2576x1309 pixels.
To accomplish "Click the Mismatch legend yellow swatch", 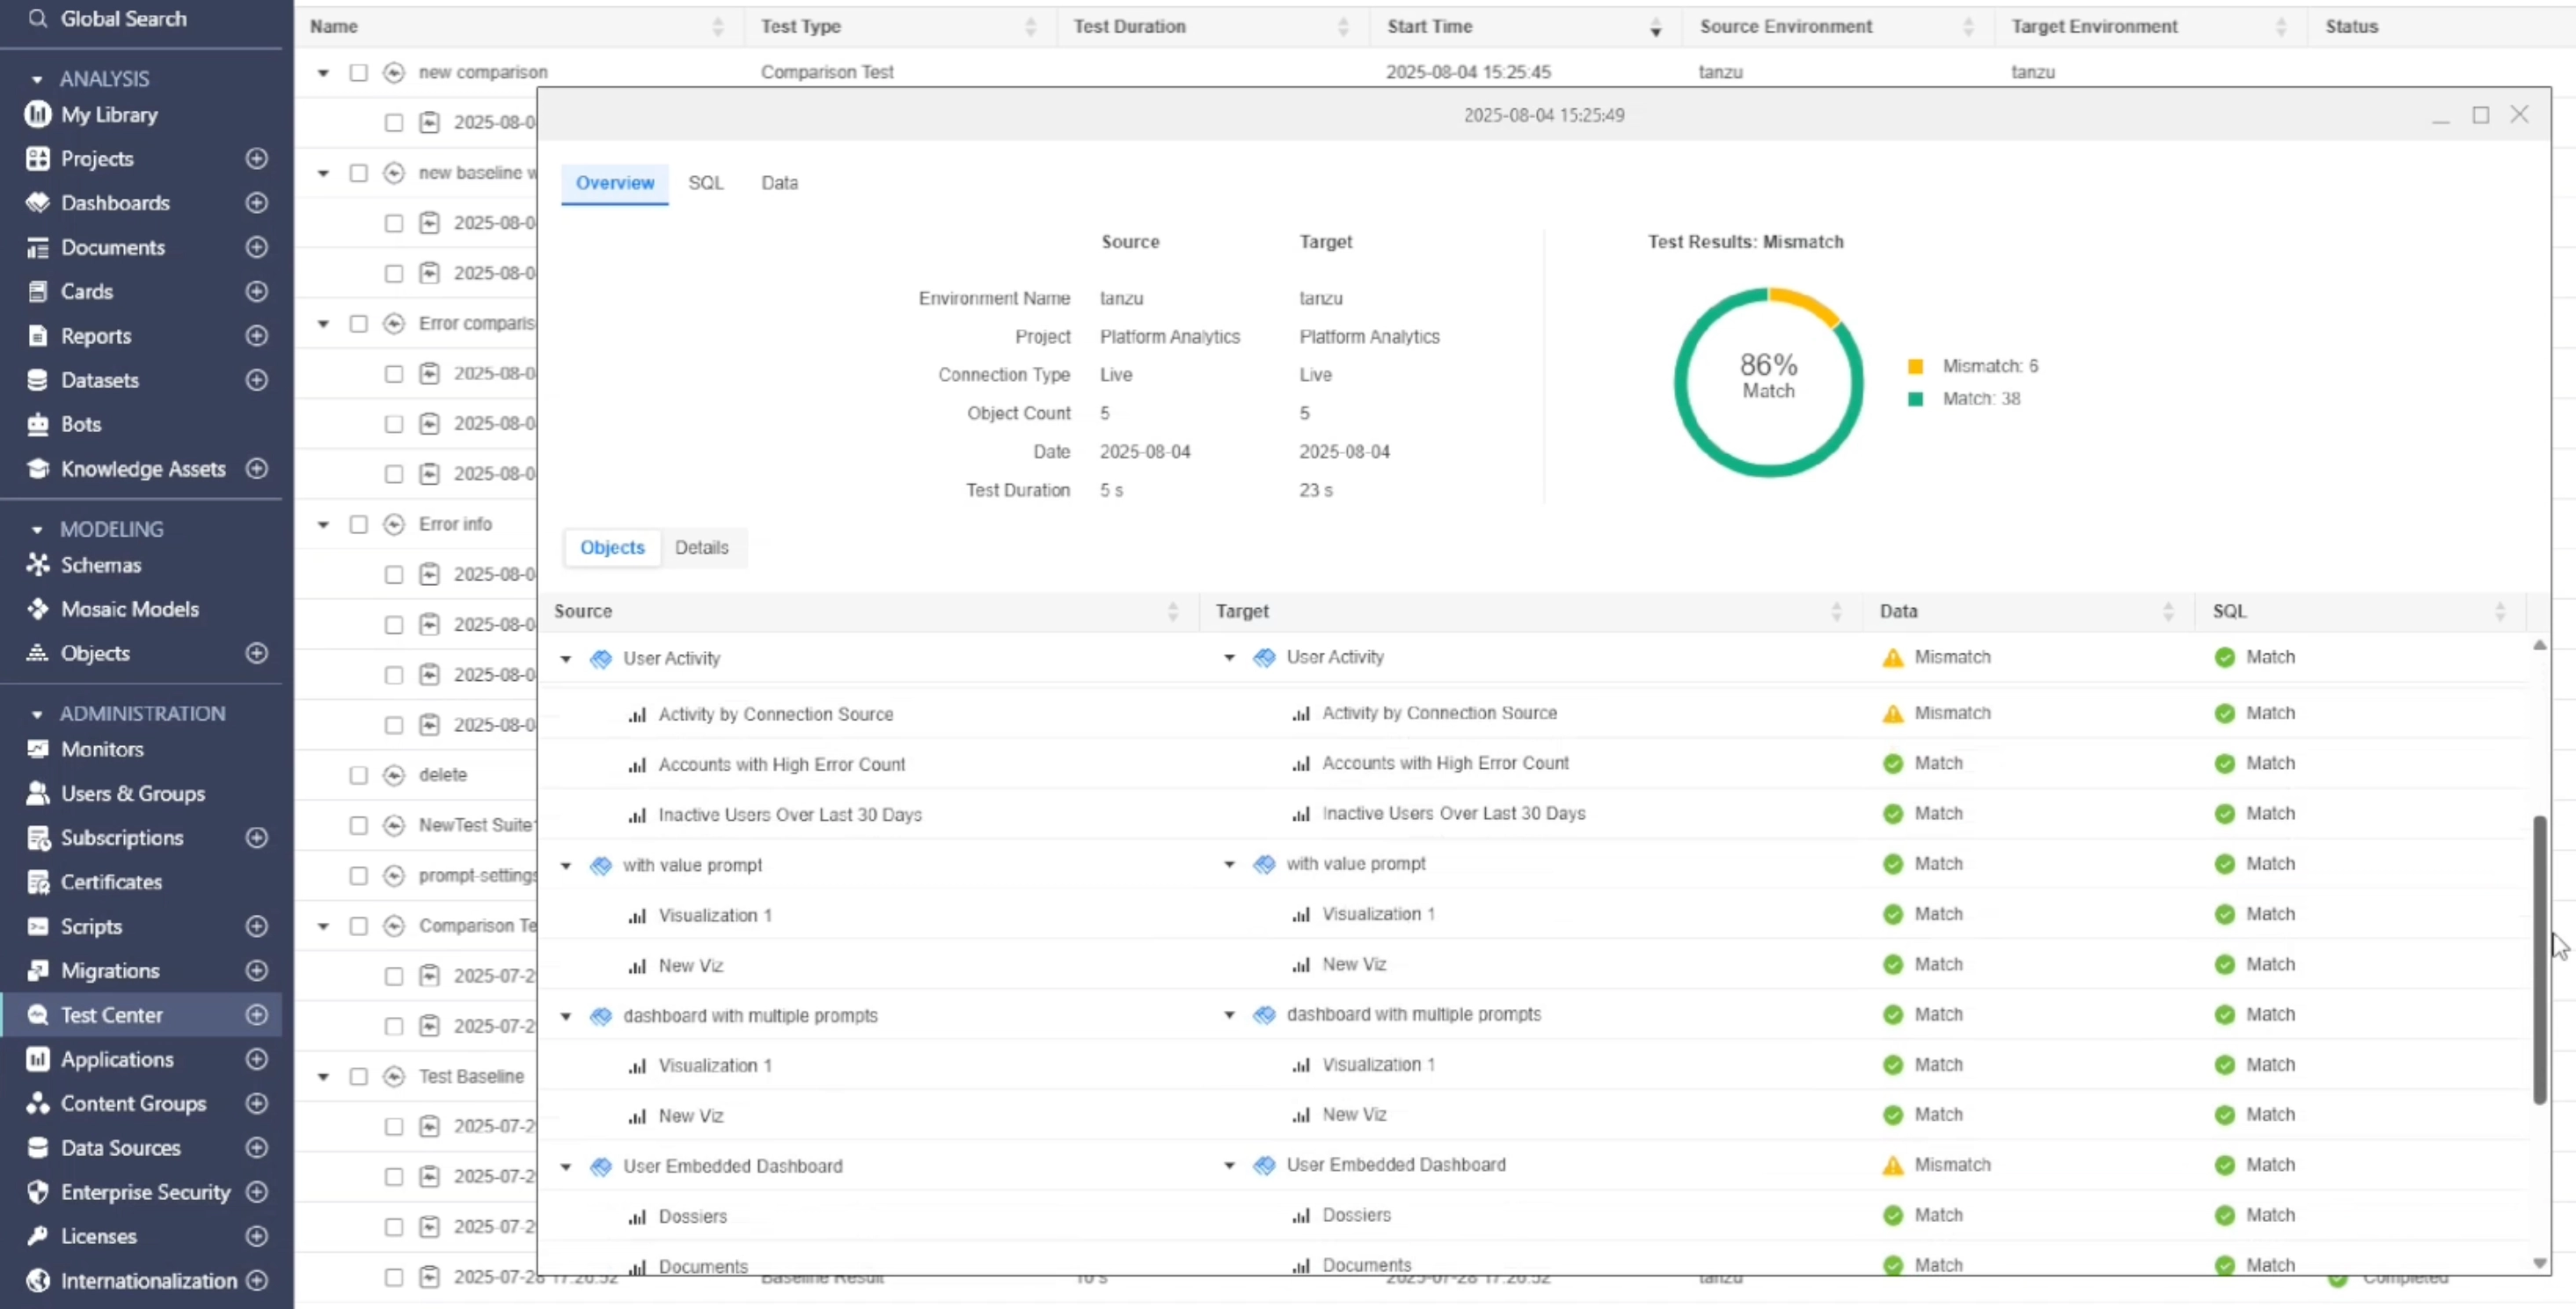I will 1915,367.
